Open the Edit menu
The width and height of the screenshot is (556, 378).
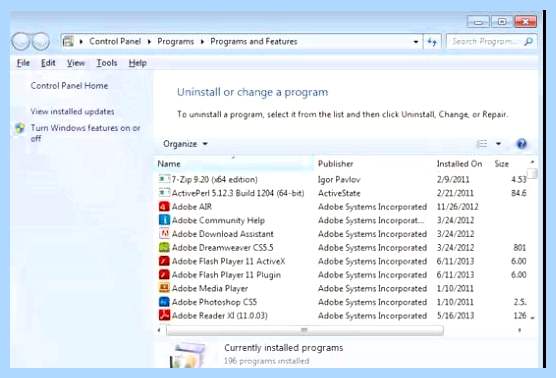tap(48, 63)
